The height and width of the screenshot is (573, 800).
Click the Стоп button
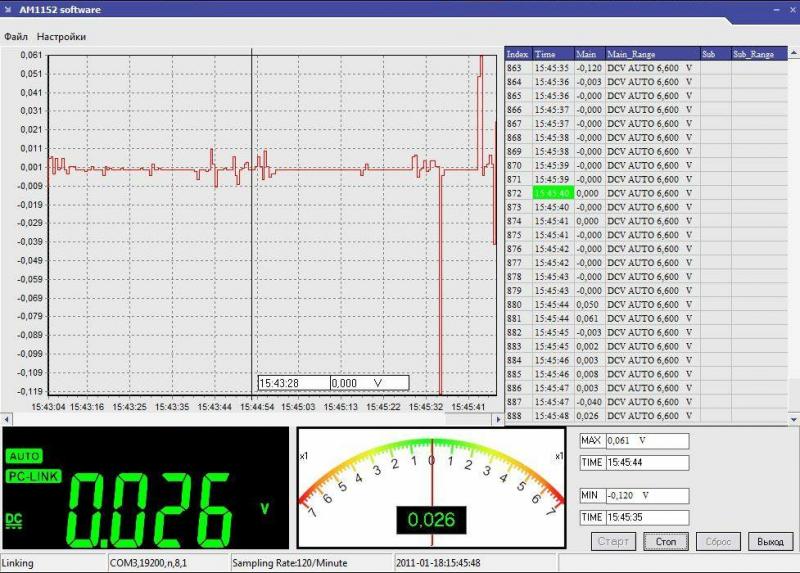click(666, 541)
